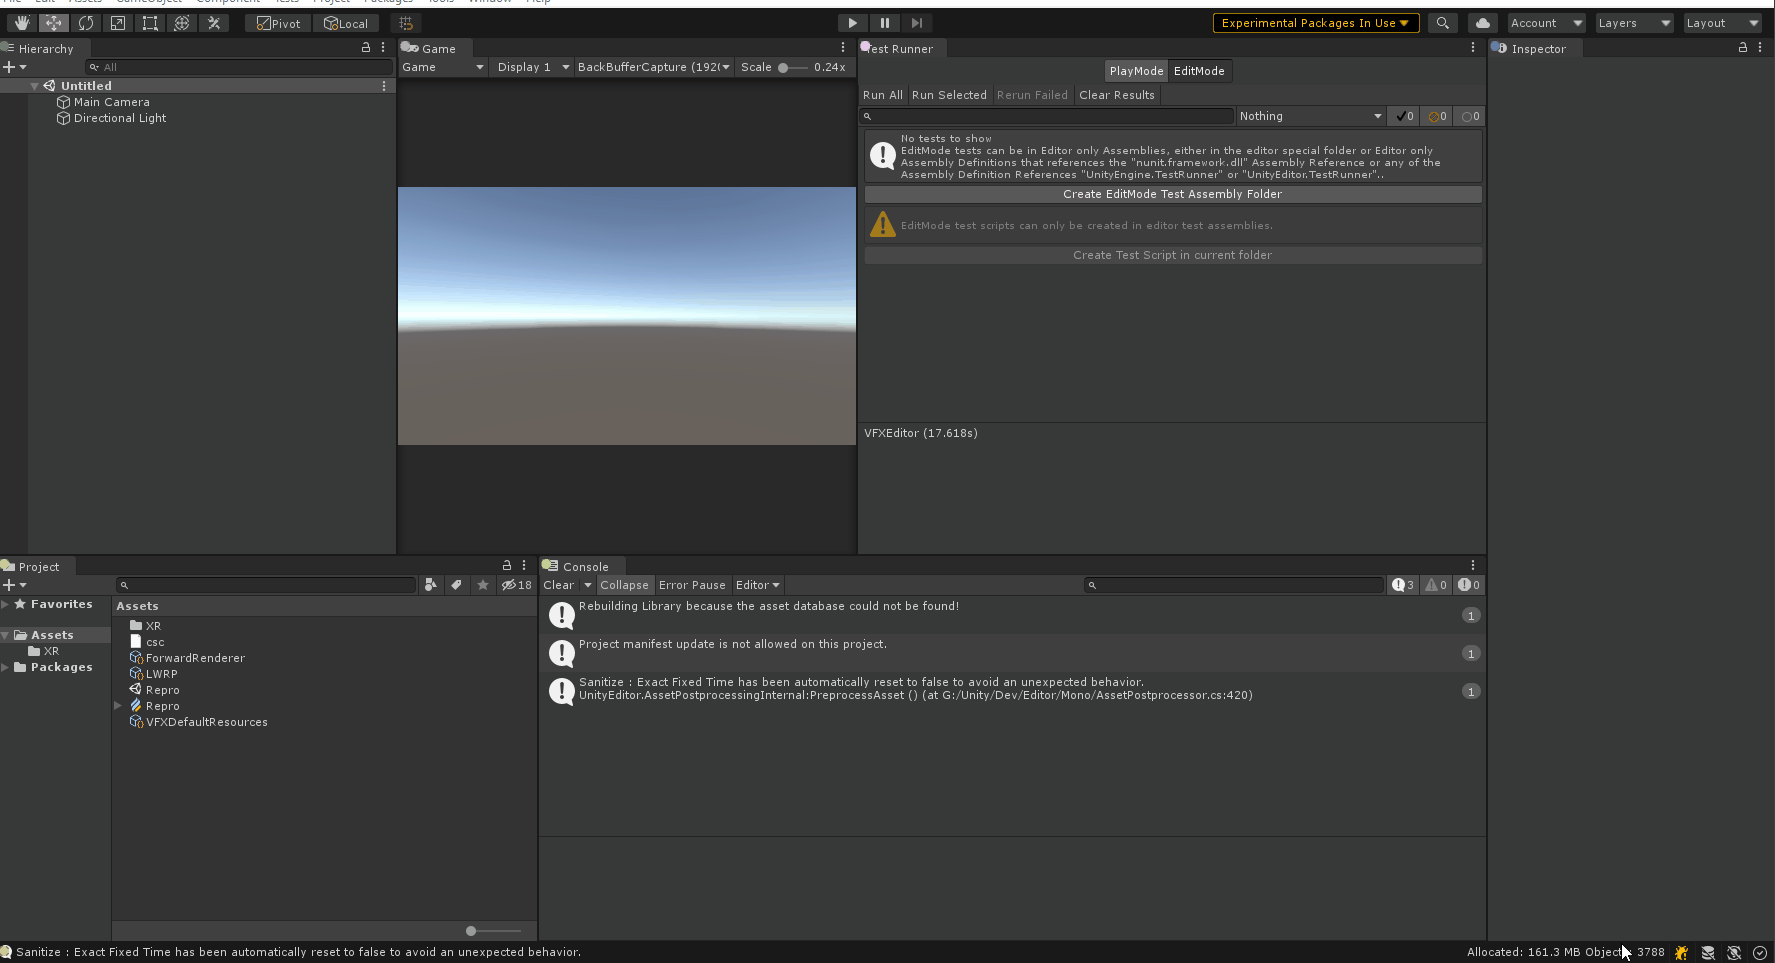Toggle the grid snapping icon
The width and height of the screenshot is (1775, 963).
click(x=406, y=23)
